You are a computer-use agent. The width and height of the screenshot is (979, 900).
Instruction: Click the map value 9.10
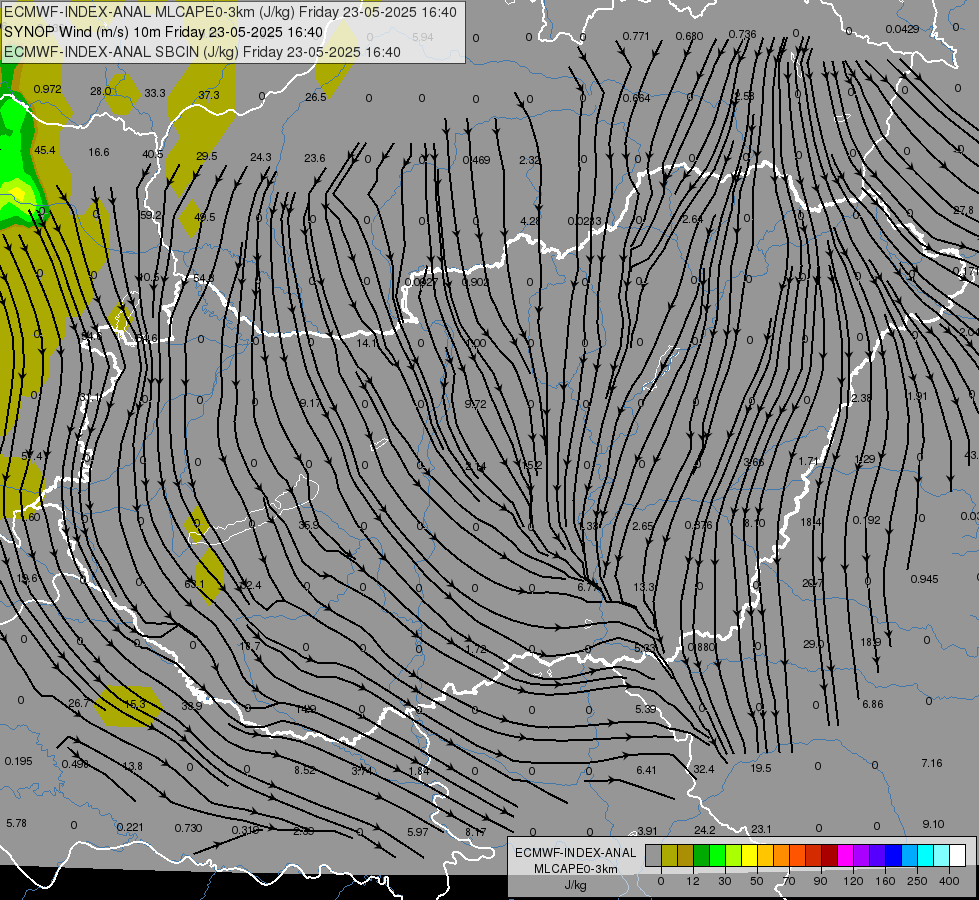pos(933,824)
